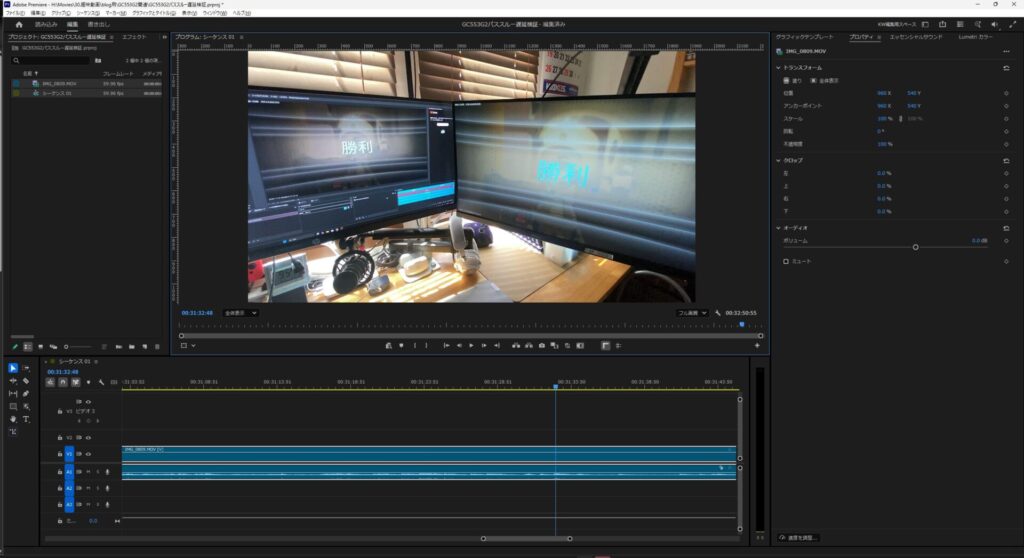
Task: Toggle lock on audio track A1
Action: (x=60, y=471)
